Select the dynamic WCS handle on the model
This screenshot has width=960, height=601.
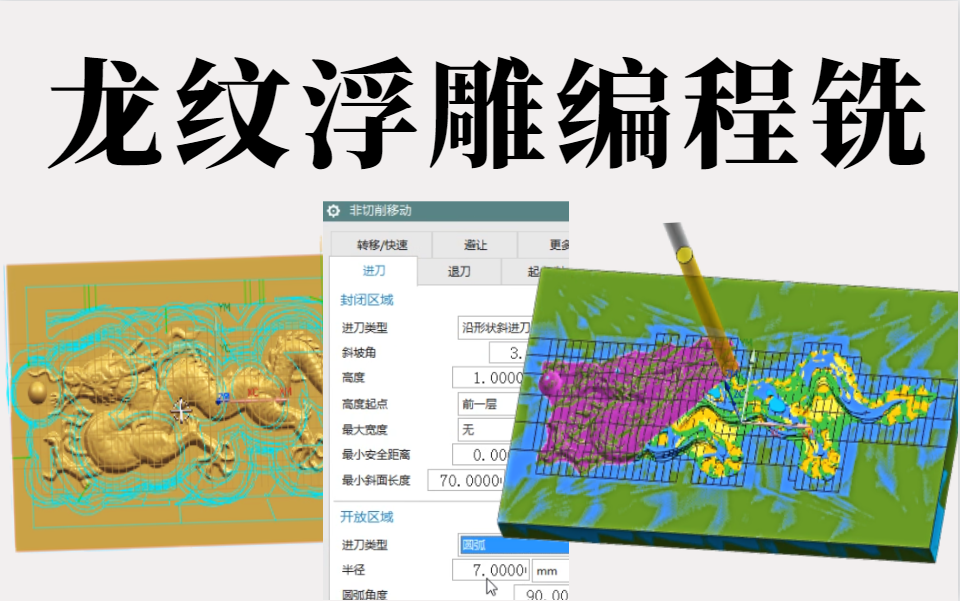[181, 411]
